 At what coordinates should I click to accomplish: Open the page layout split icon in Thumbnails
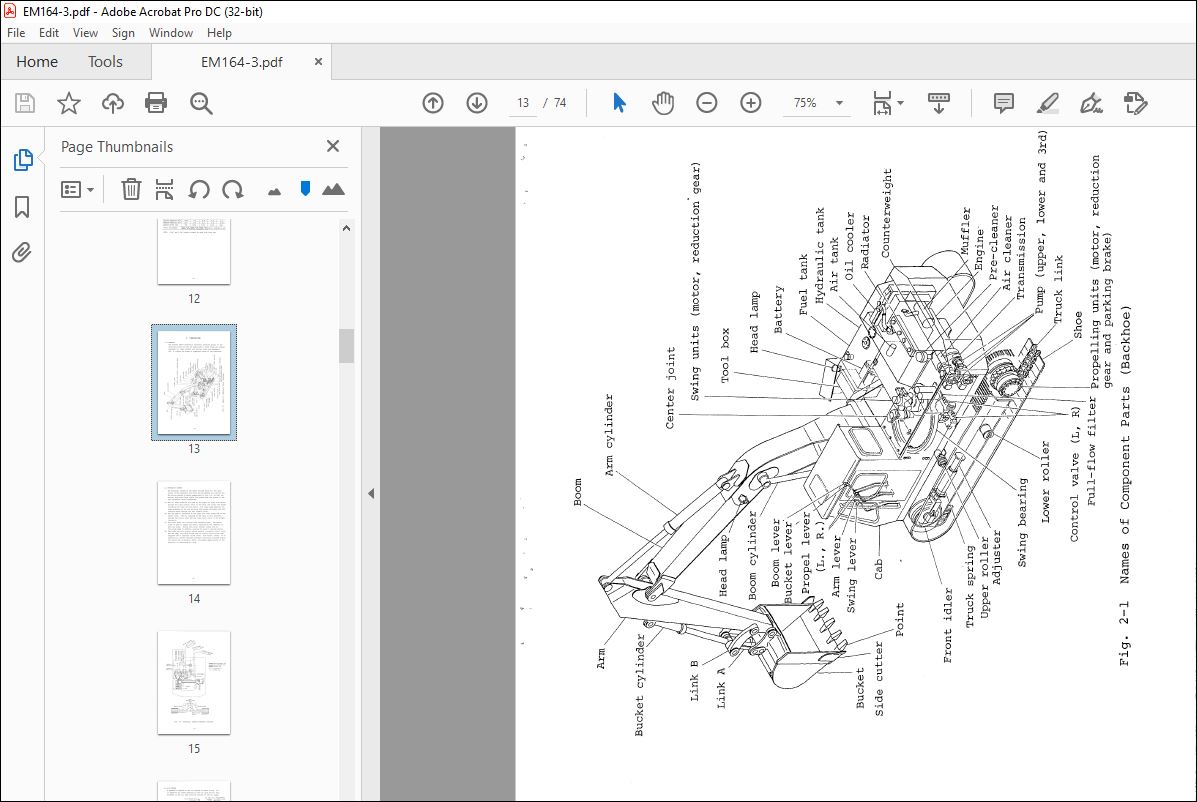coord(164,189)
